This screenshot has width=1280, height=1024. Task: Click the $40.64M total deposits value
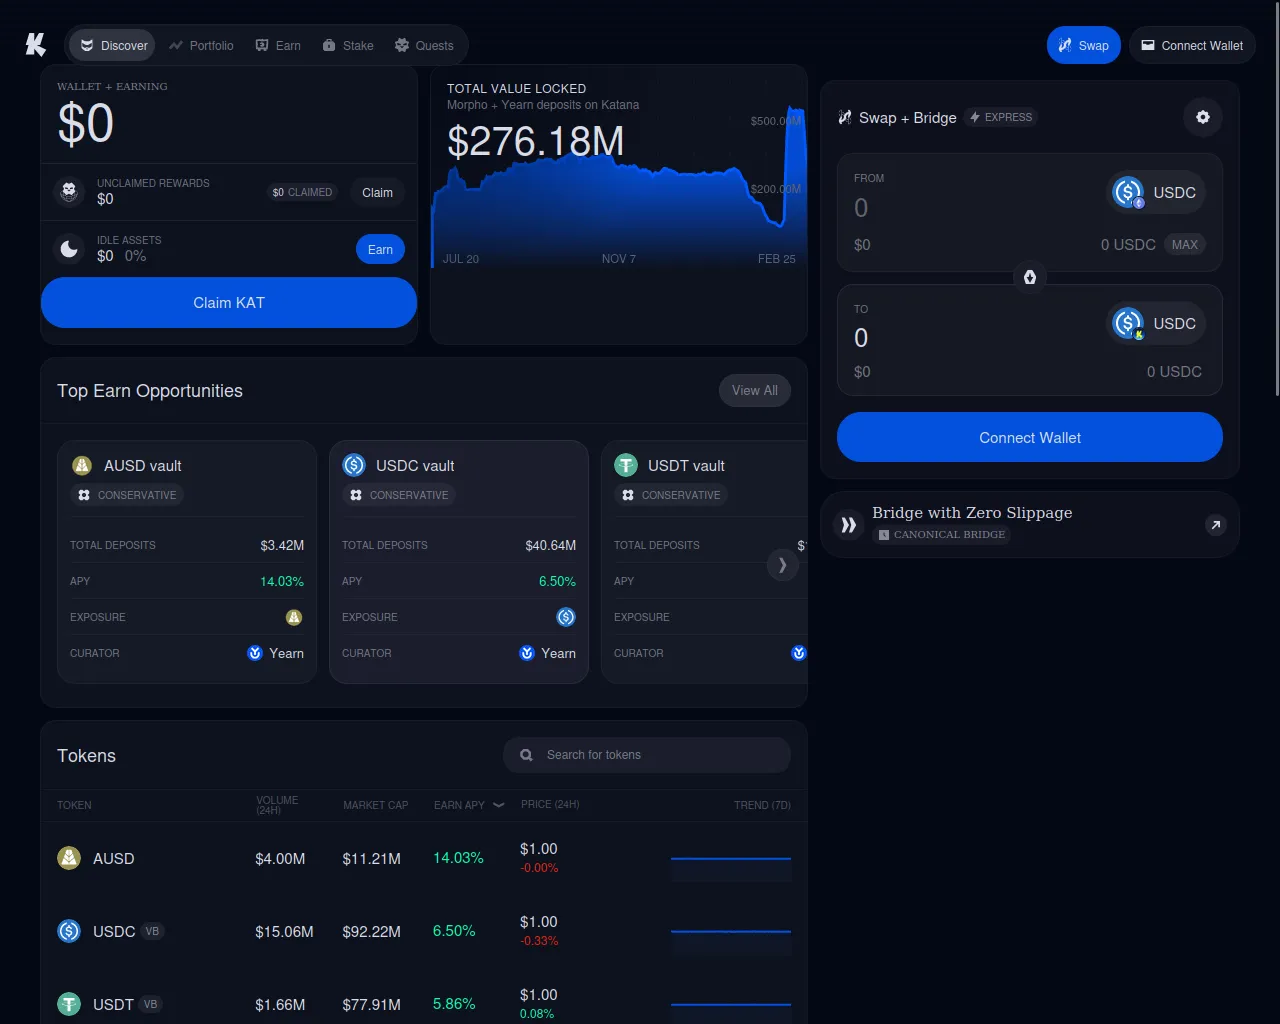coord(550,545)
